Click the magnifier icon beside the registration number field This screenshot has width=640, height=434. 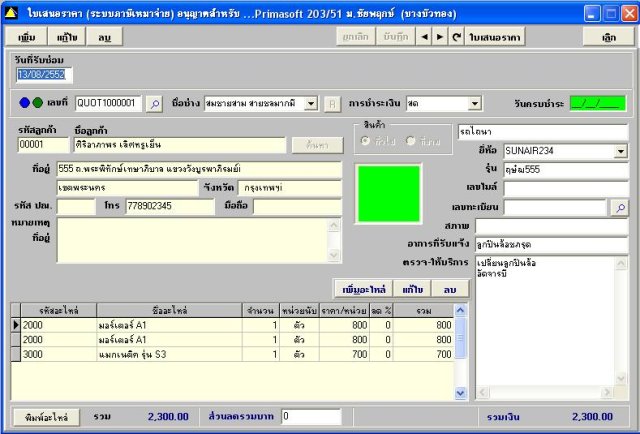(620, 208)
